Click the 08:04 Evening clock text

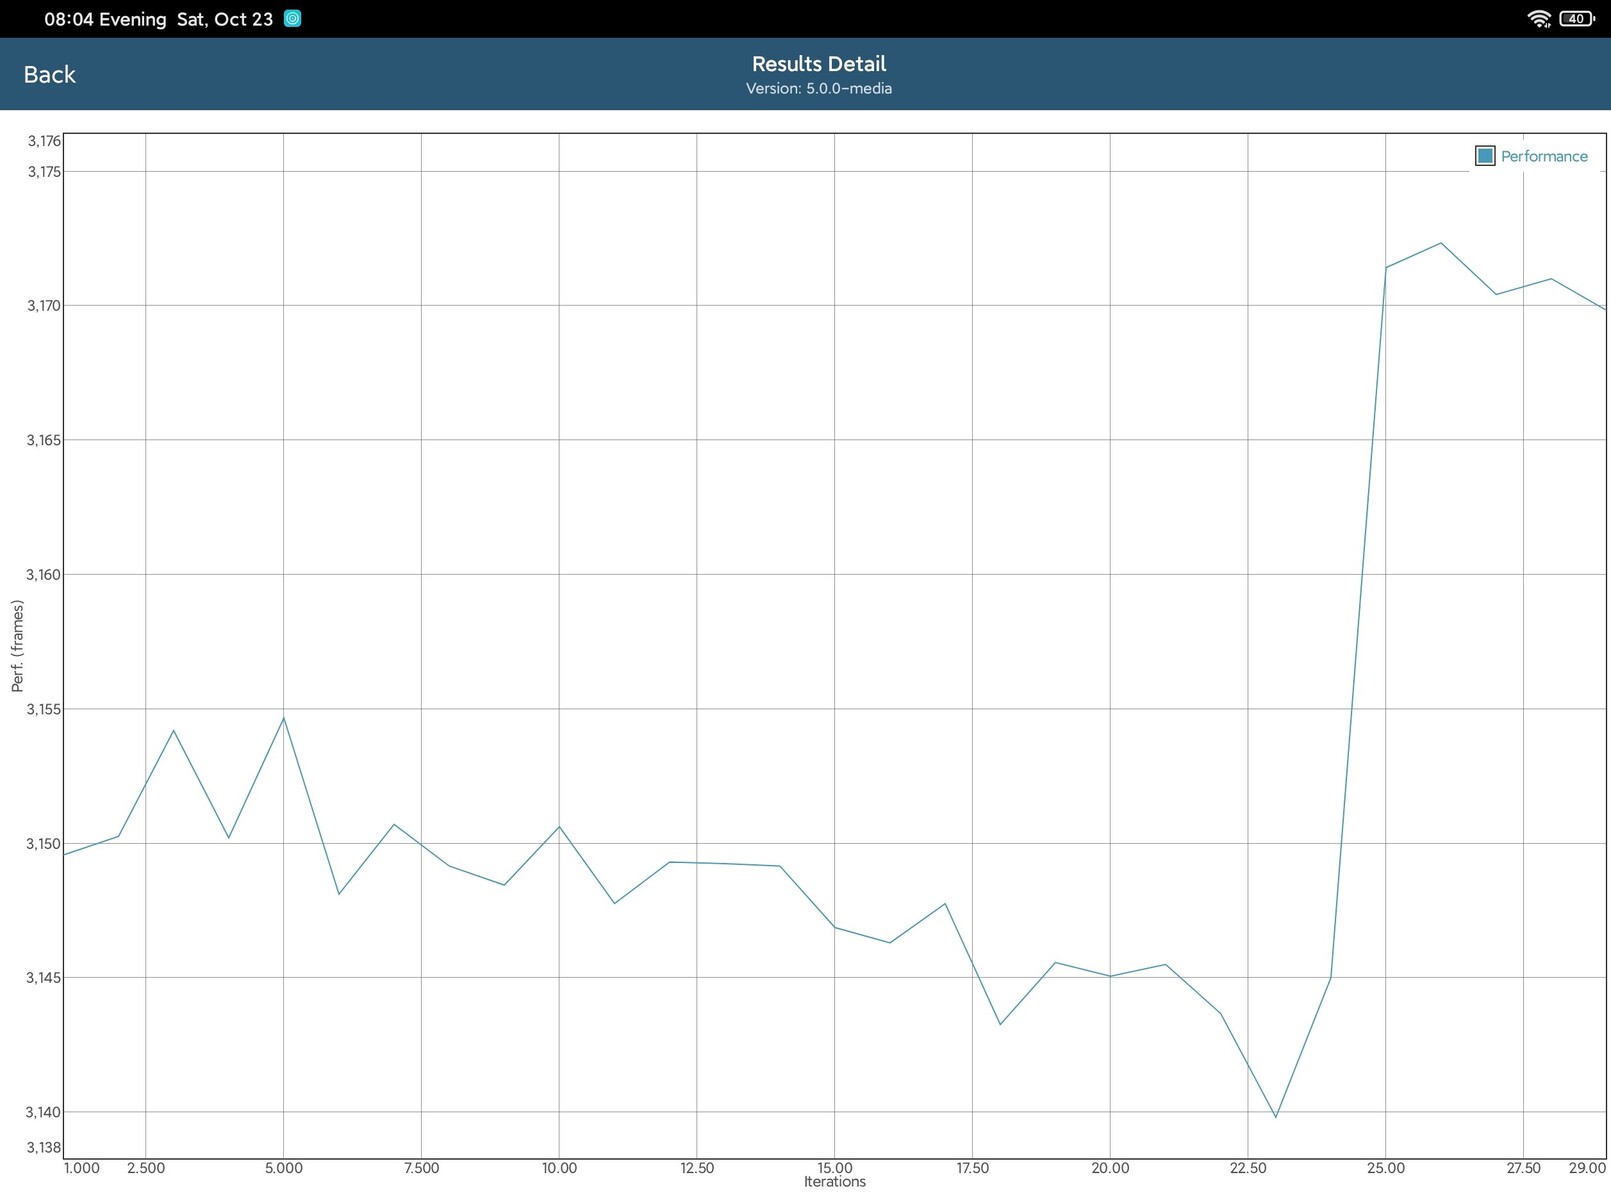(x=105, y=20)
